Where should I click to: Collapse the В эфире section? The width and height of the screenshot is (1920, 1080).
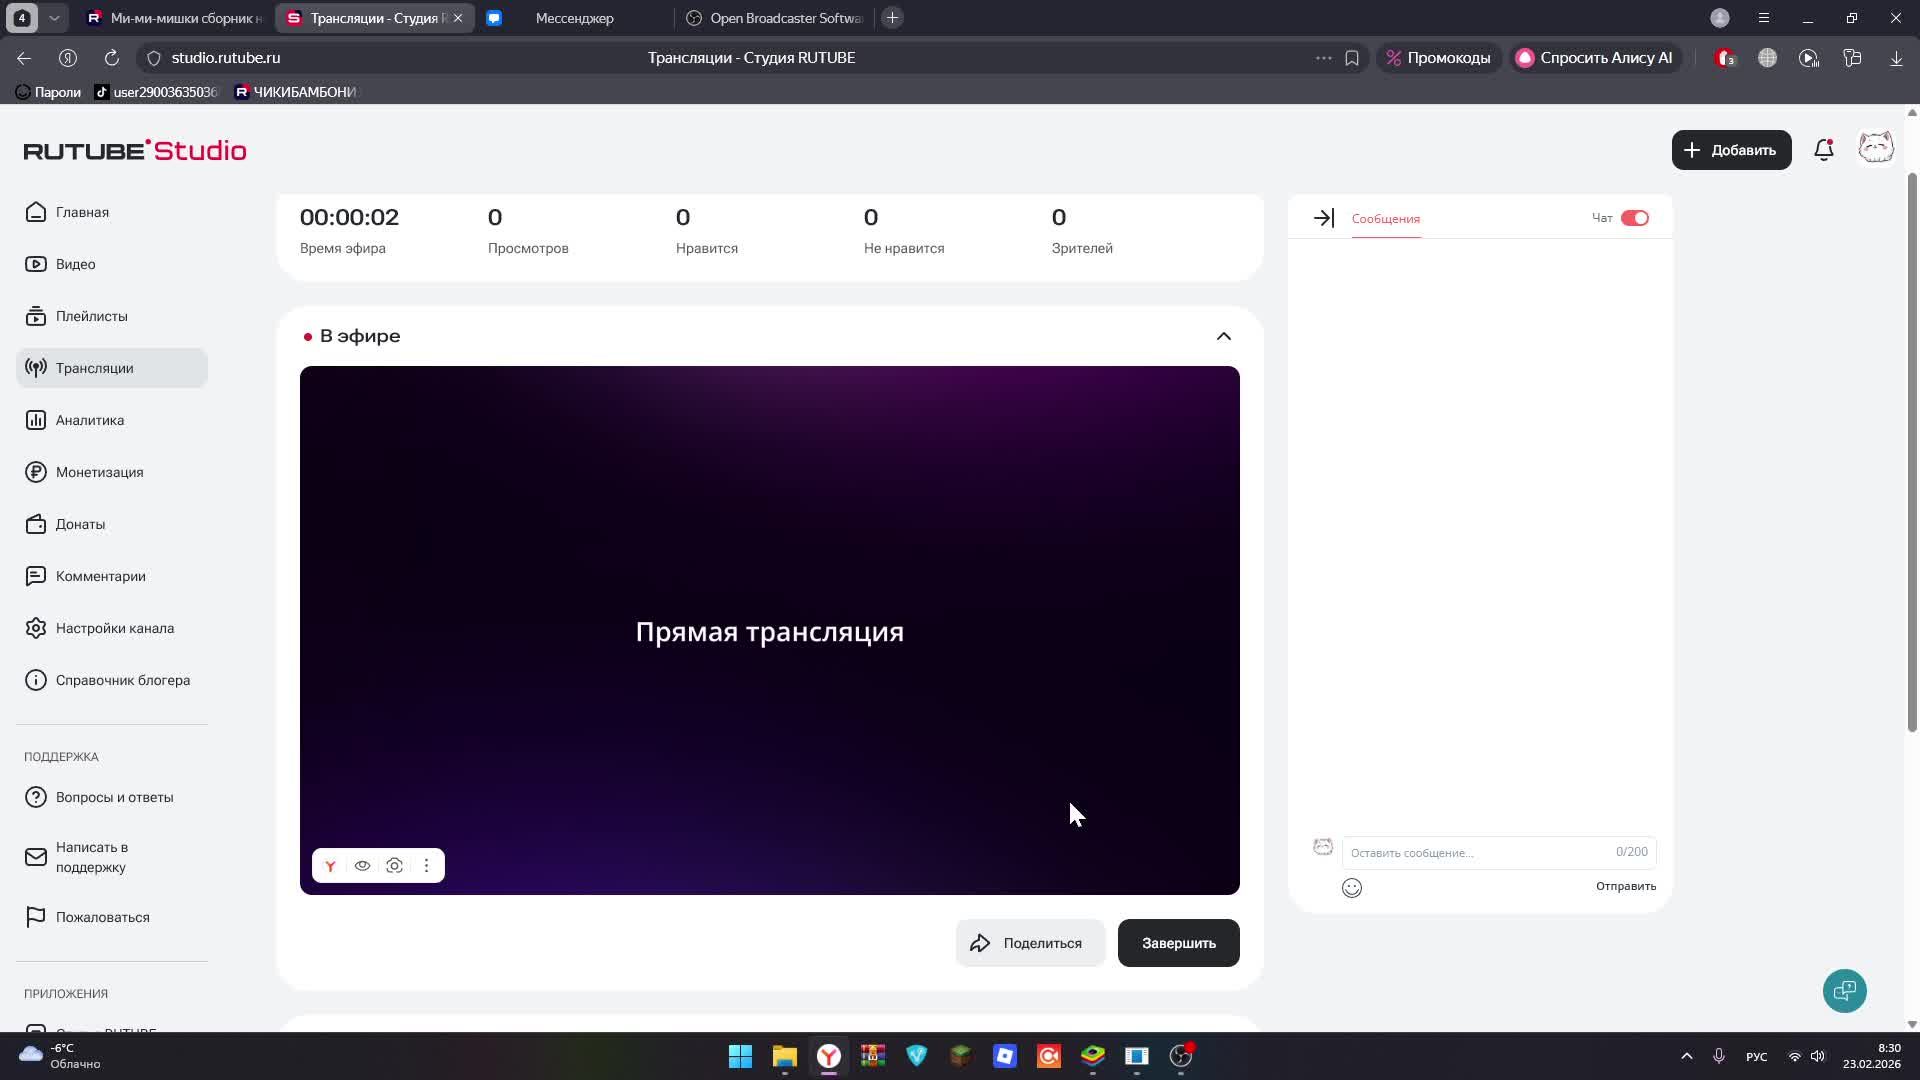tap(1223, 336)
